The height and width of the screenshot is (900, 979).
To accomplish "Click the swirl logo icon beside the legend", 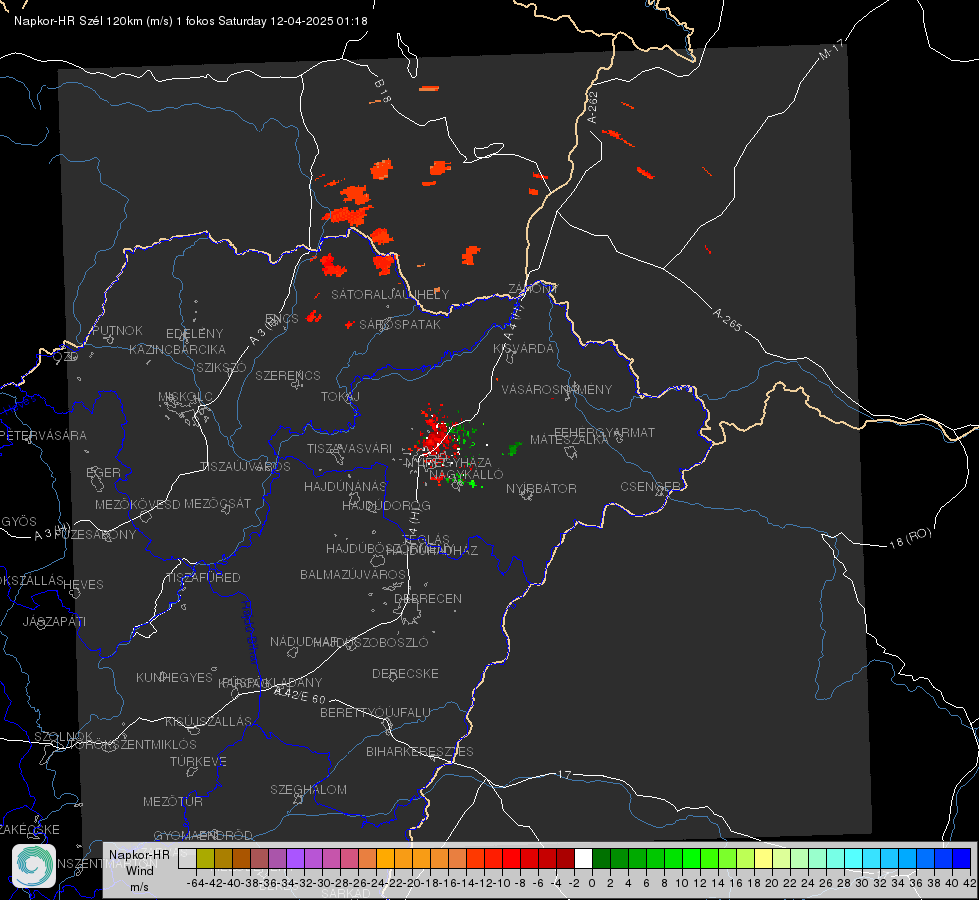I will [x=34, y=866].
